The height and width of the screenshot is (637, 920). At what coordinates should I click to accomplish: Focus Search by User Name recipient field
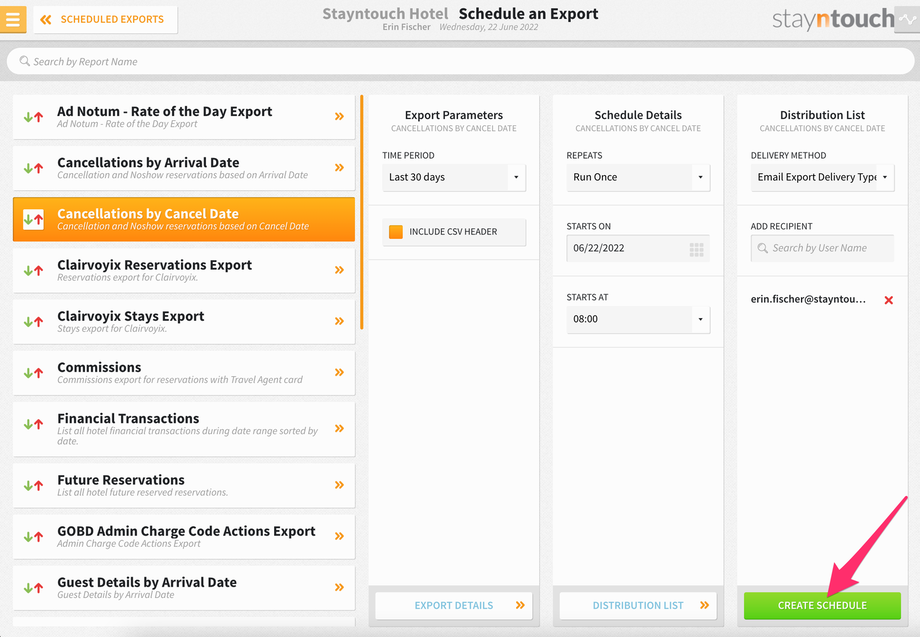(822, 248)
